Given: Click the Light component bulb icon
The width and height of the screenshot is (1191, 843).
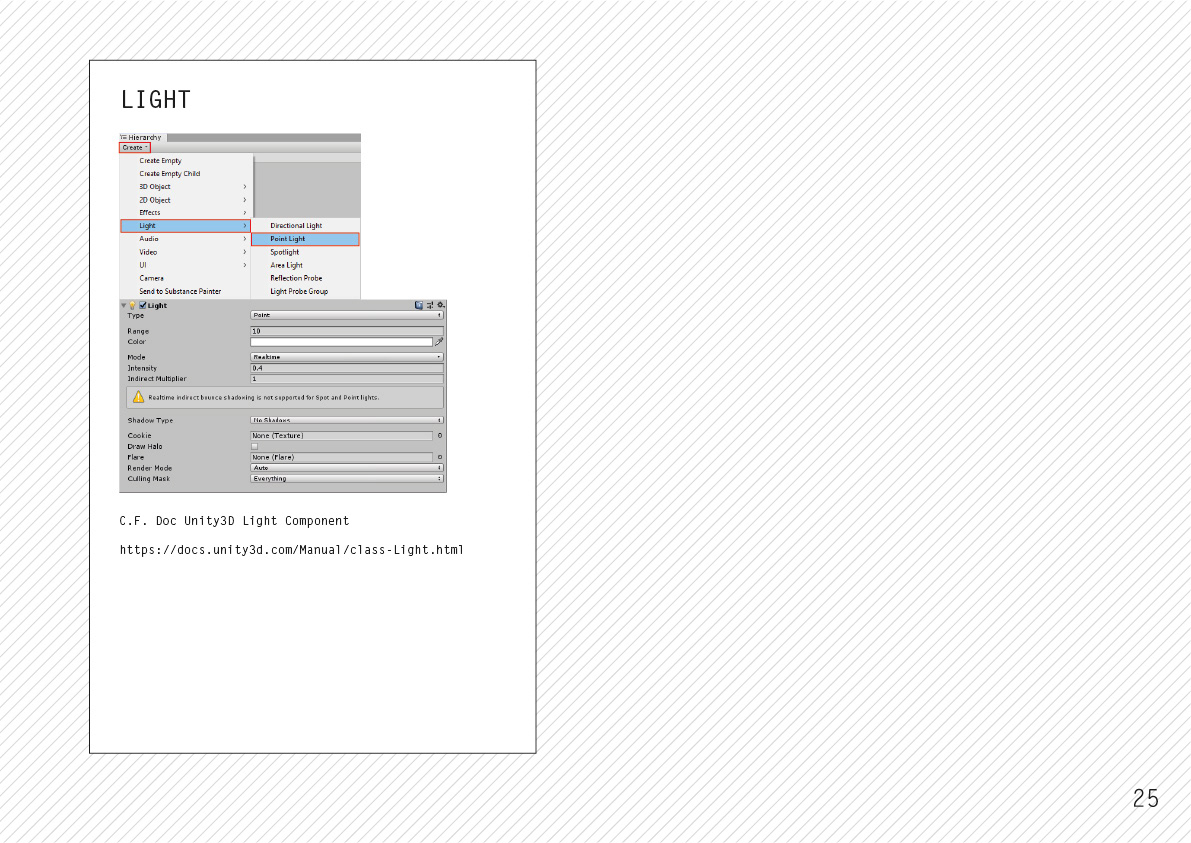Looking at the screenshot, I should (x=132, y=305).
